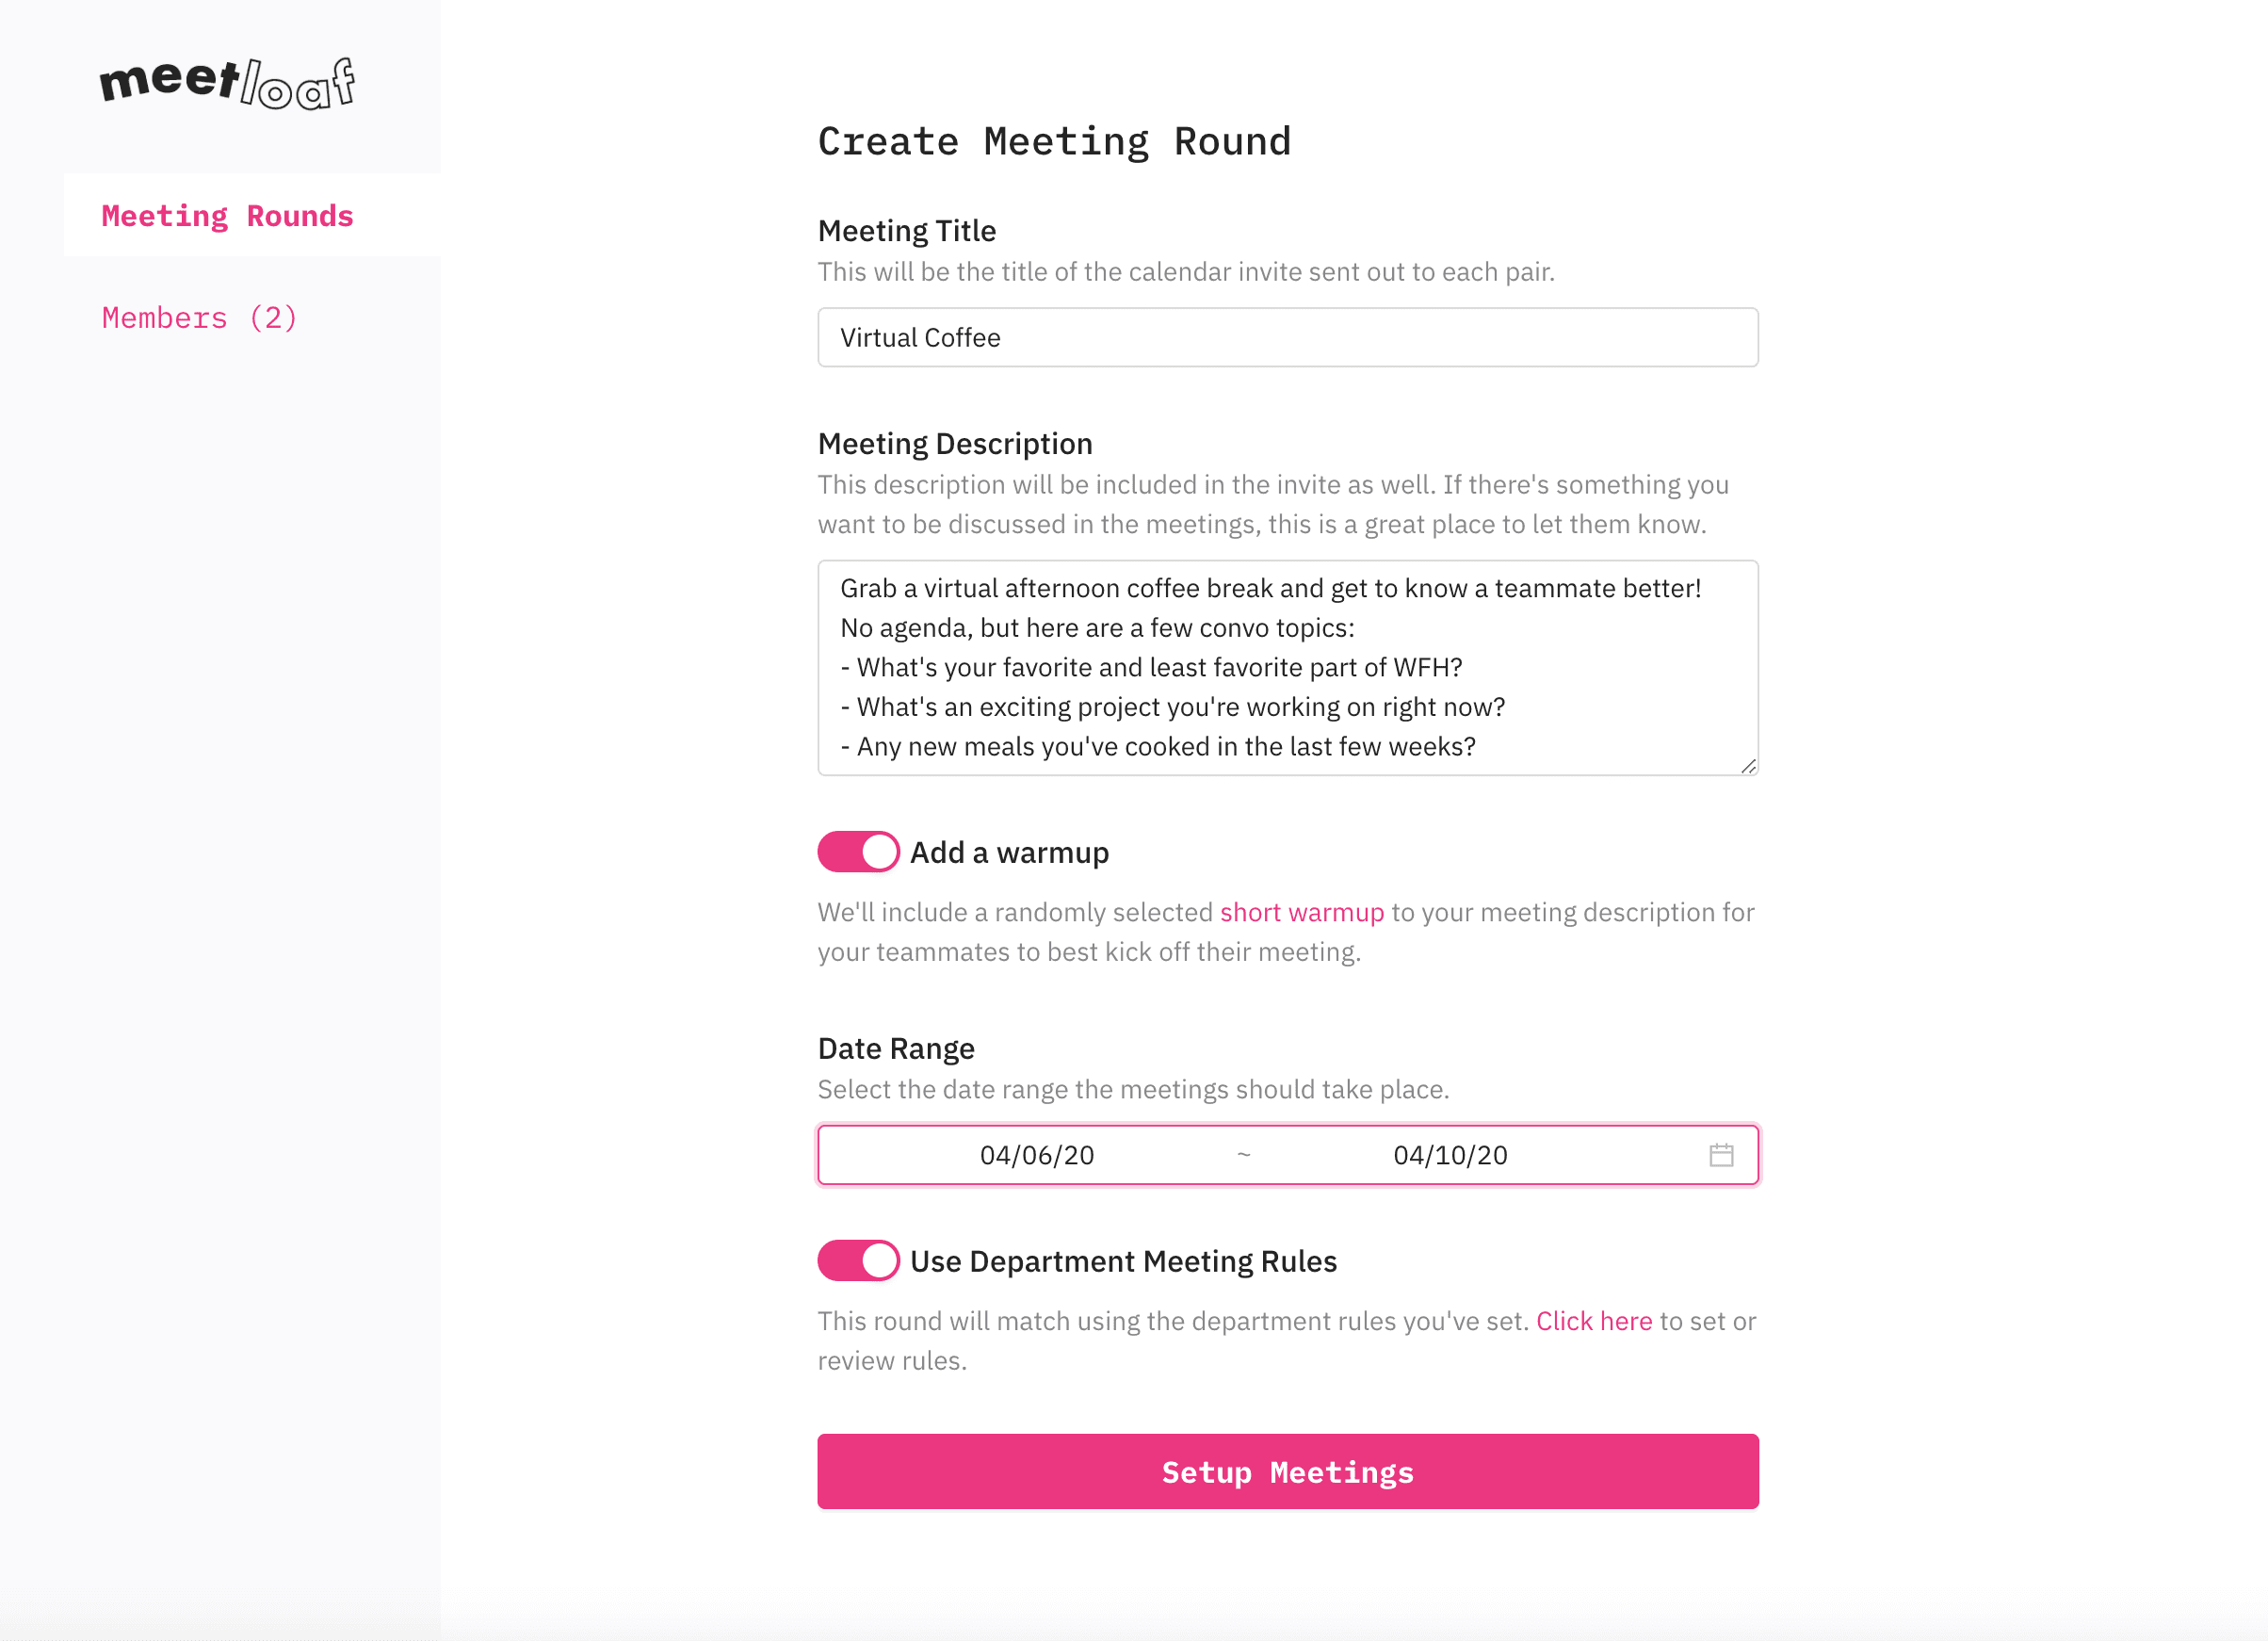Open the calendar icon in date range
The image size is (2268, 1641).
[x=1720, y=1155]
